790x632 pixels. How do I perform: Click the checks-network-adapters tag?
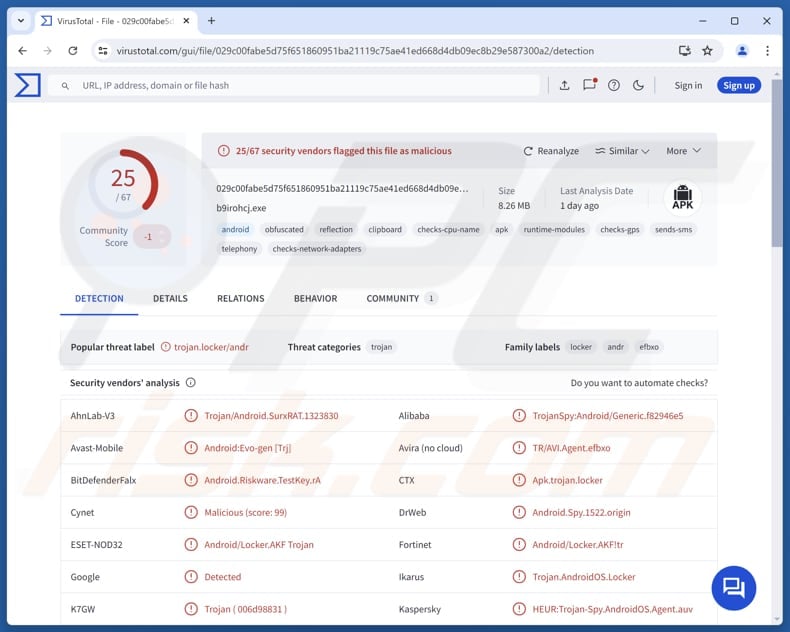click(x=317, y=249)
